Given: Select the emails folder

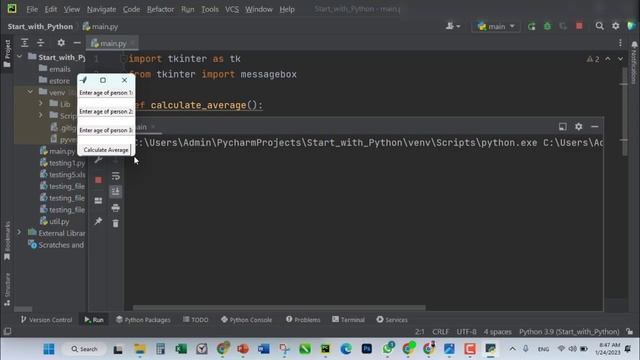Looking at the screenshot, I should pos(55,69).
